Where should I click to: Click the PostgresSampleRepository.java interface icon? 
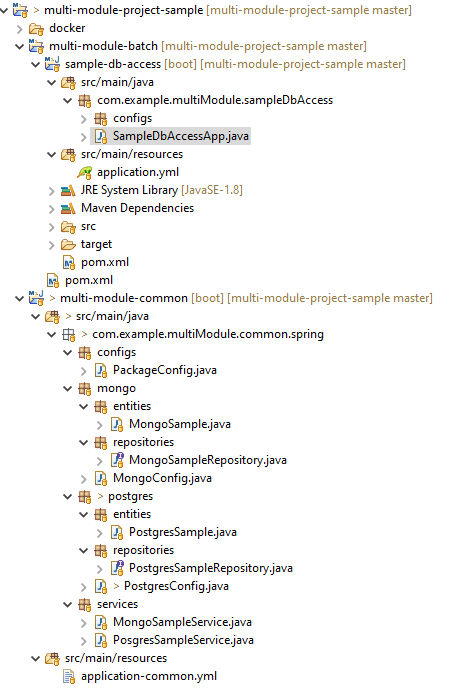pos(117,568)
